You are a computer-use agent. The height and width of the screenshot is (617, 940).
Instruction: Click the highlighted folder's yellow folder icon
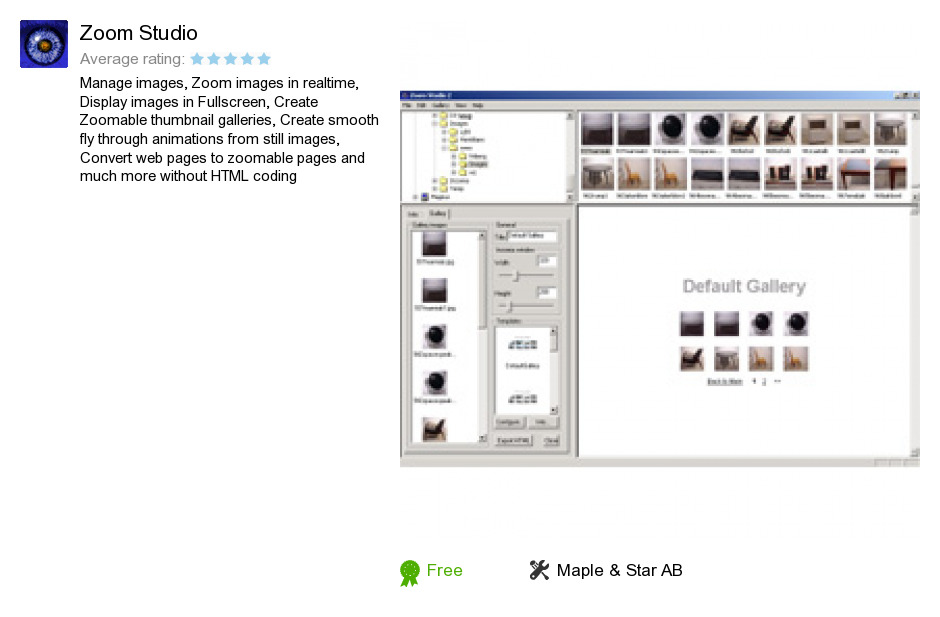click(463, 164)
